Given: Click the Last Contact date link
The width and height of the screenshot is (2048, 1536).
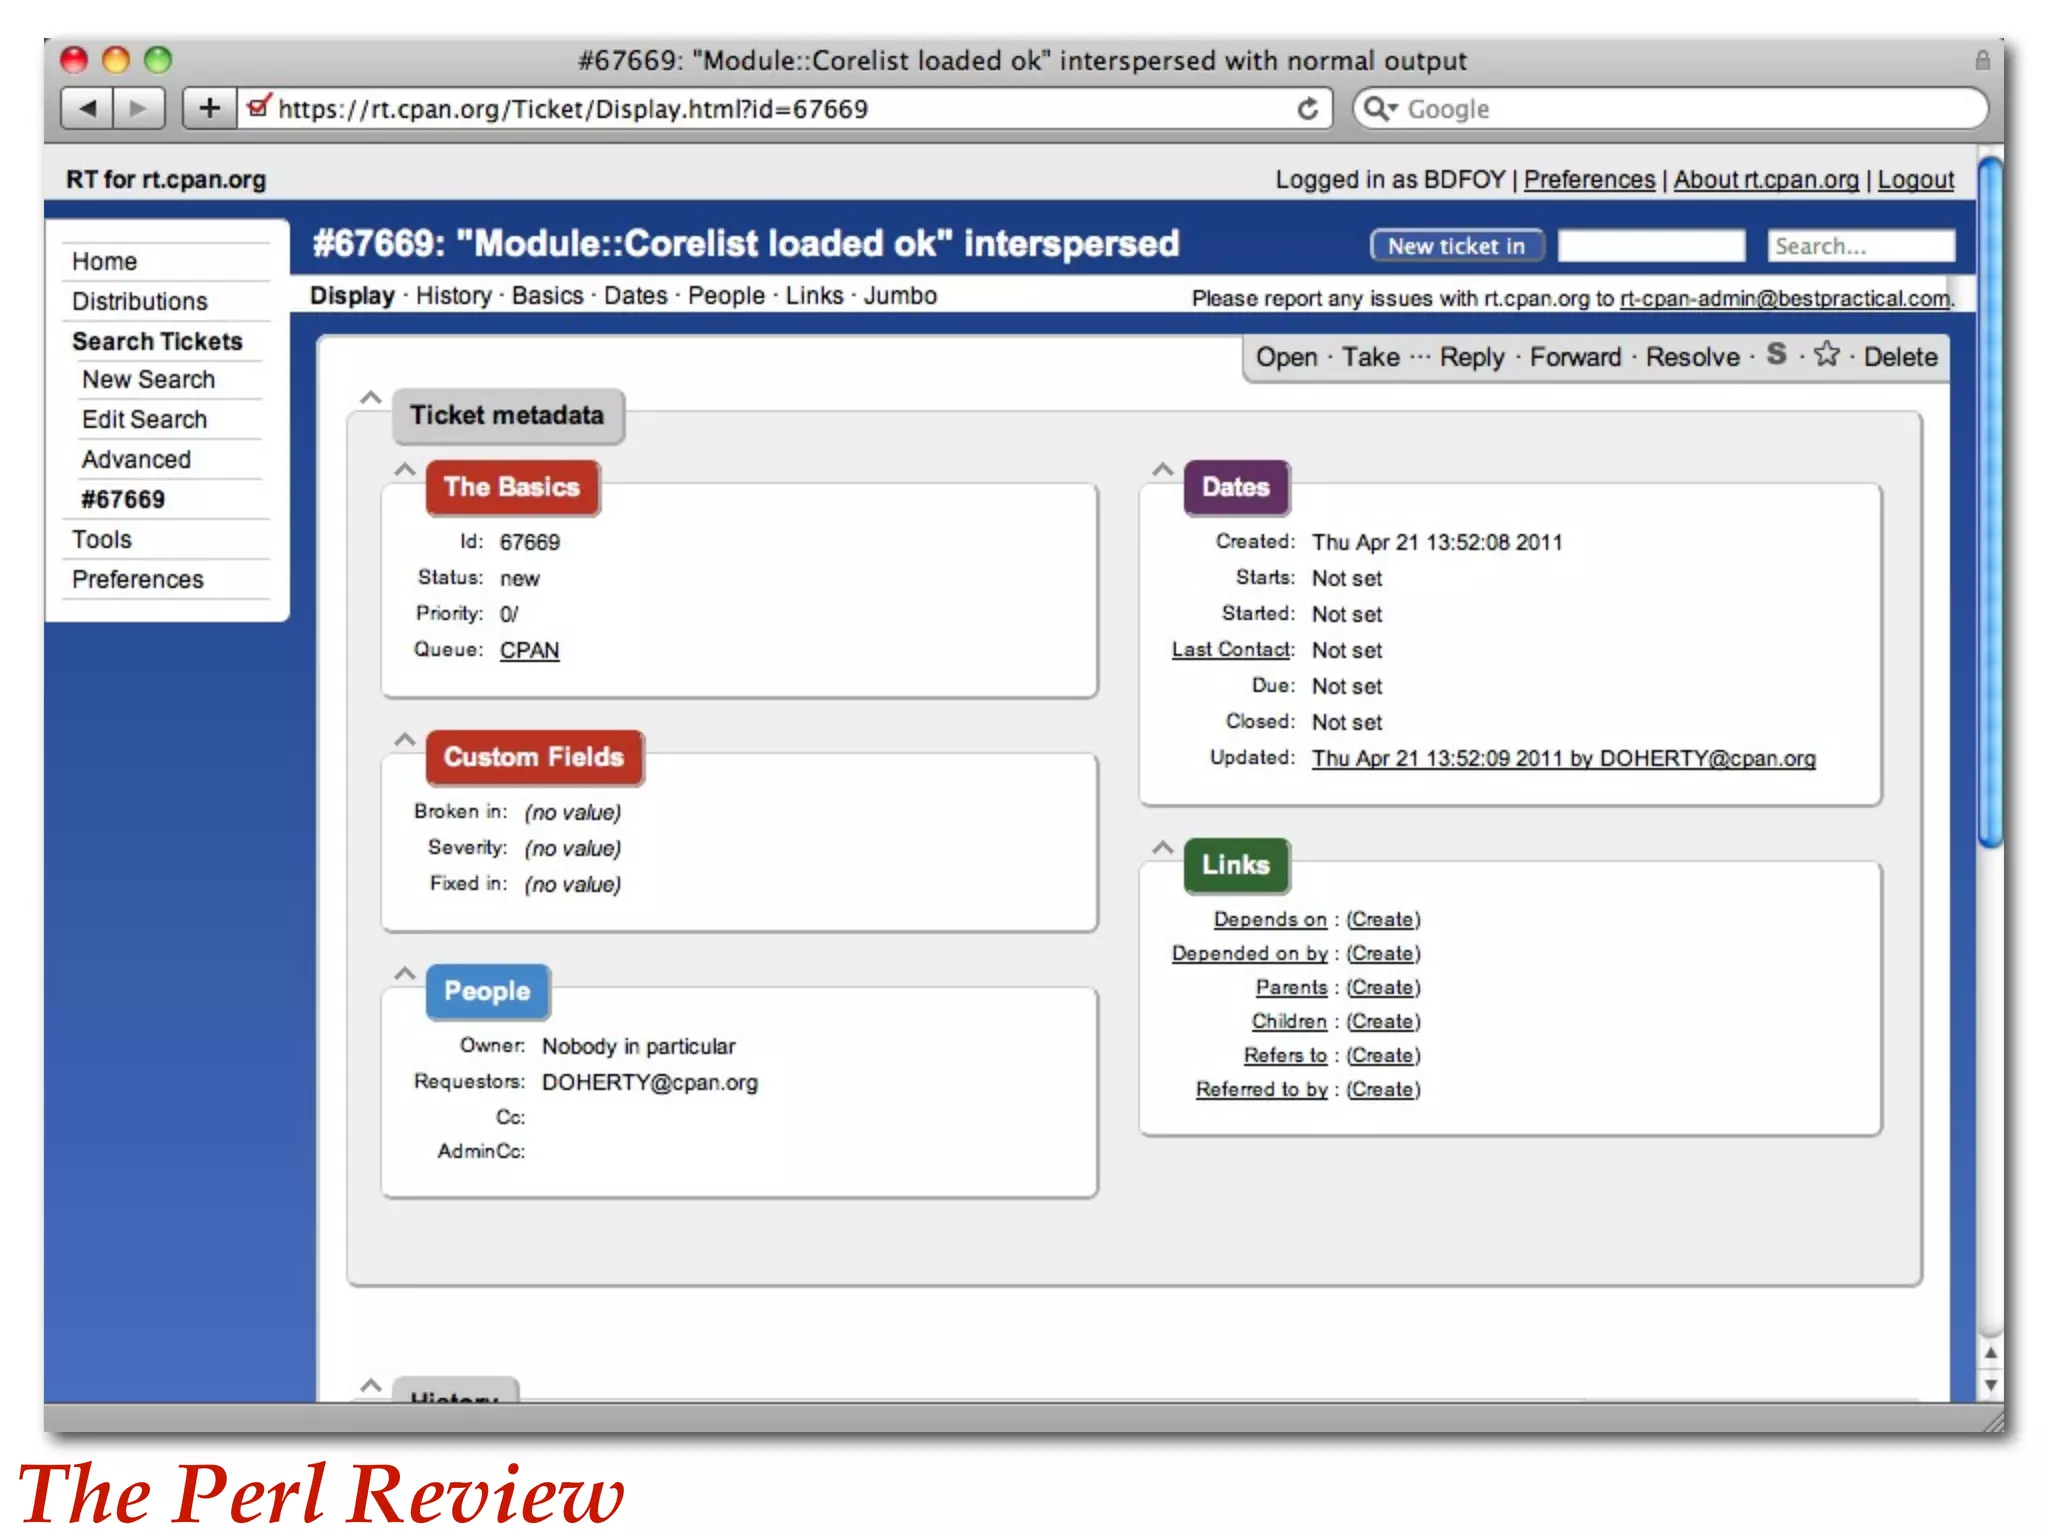Looking at the screenshot, I should 1232,650.
